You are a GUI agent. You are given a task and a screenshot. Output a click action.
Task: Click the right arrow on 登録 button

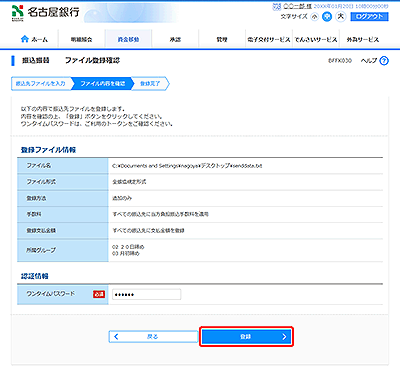(284, 337)
